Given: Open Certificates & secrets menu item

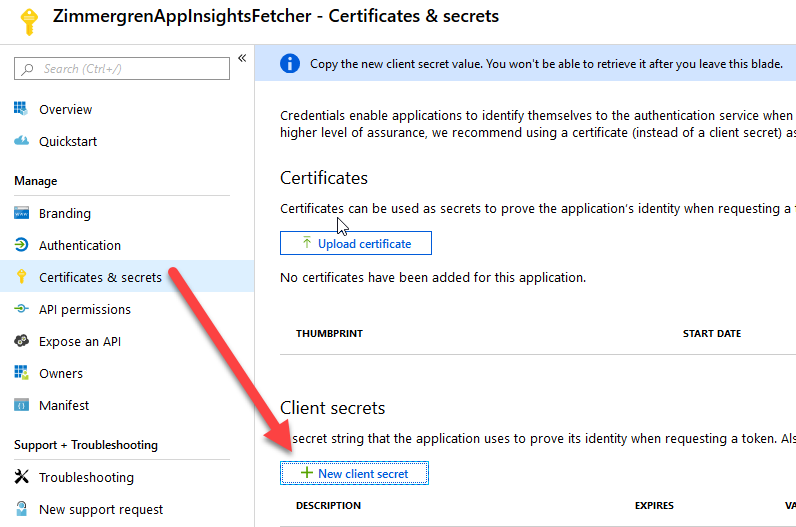Looking at the screenshot, I should tap(100, 277).
